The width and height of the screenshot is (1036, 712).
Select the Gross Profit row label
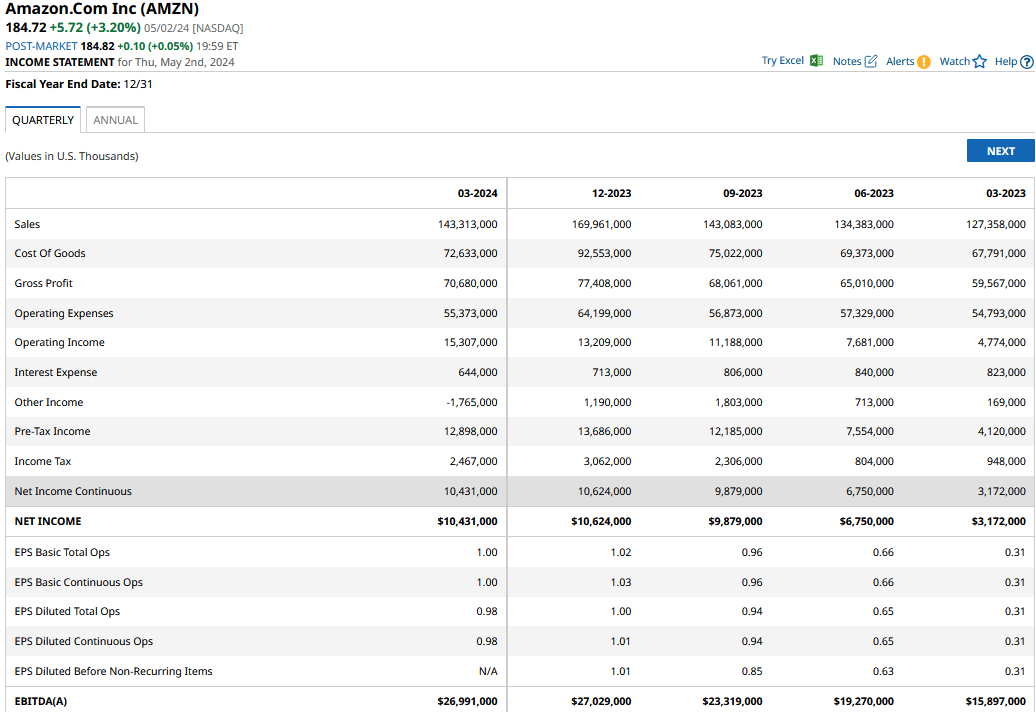(x=44, y=284)
